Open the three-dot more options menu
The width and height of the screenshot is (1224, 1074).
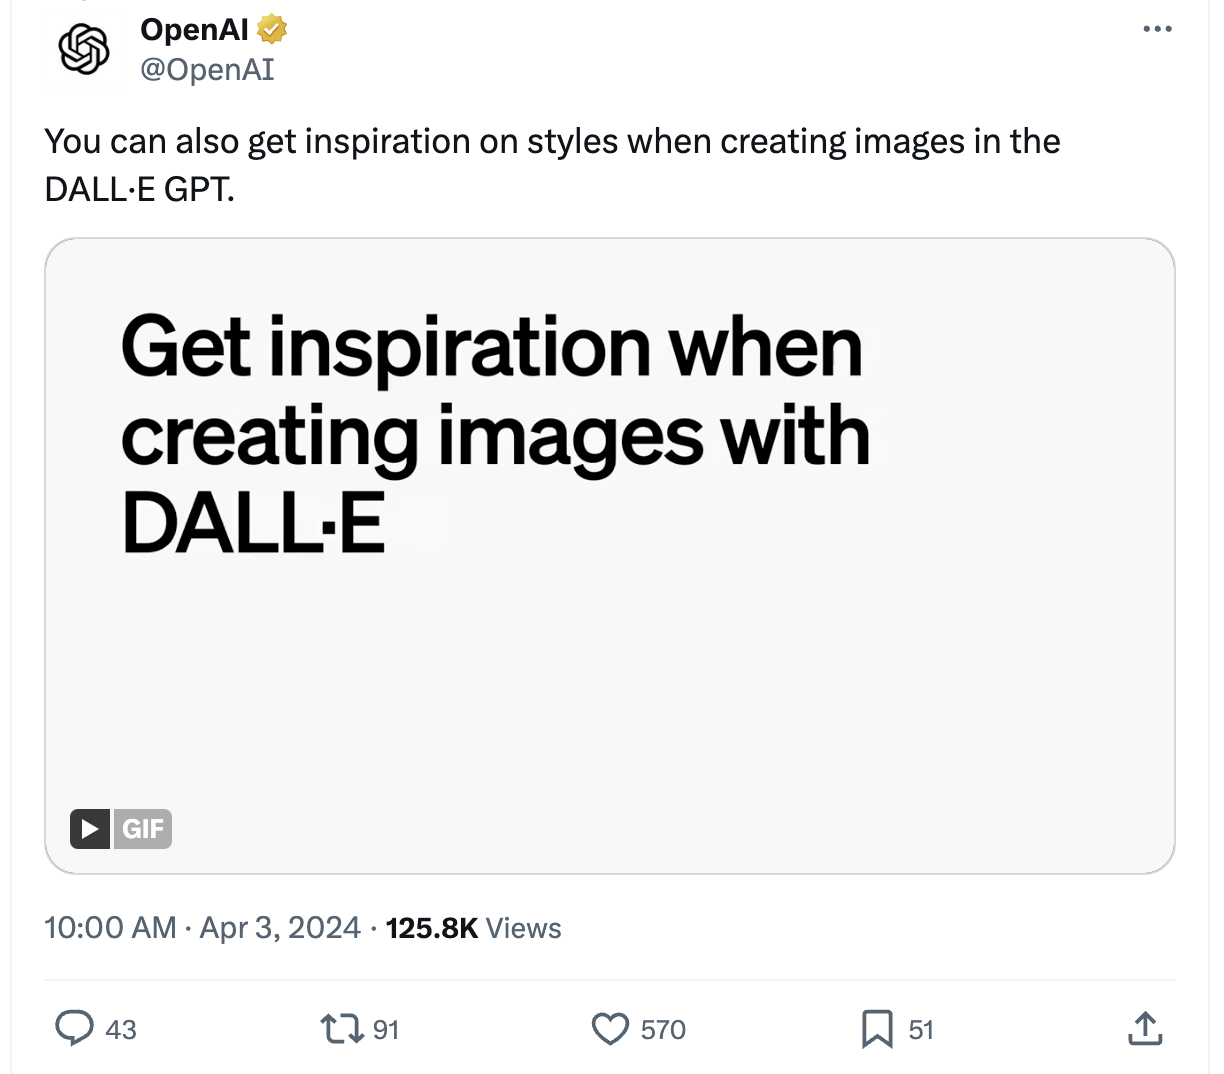coord(1157,29)
